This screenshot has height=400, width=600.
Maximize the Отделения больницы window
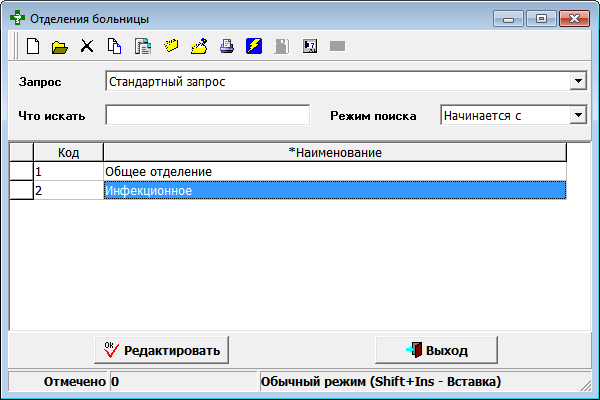541,18
